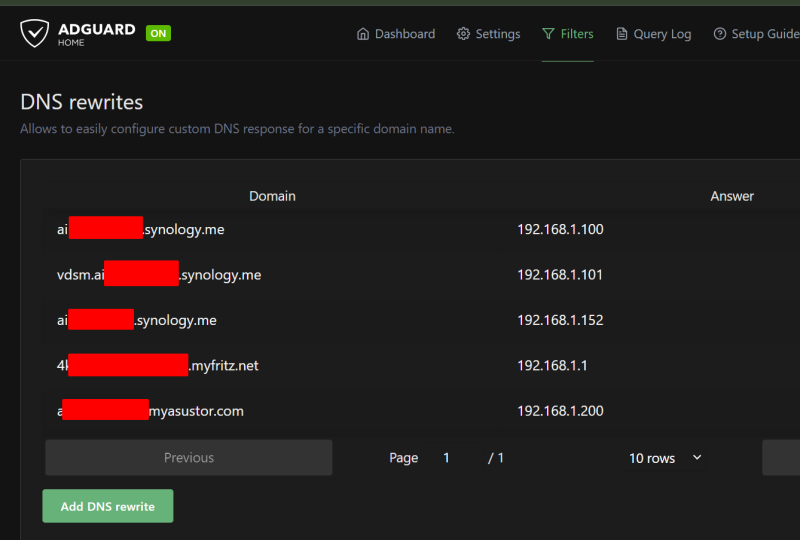The height and width of the screenshot is (540, 800).
Task: Click the Settings gear icon
Action: click(463, 34)
